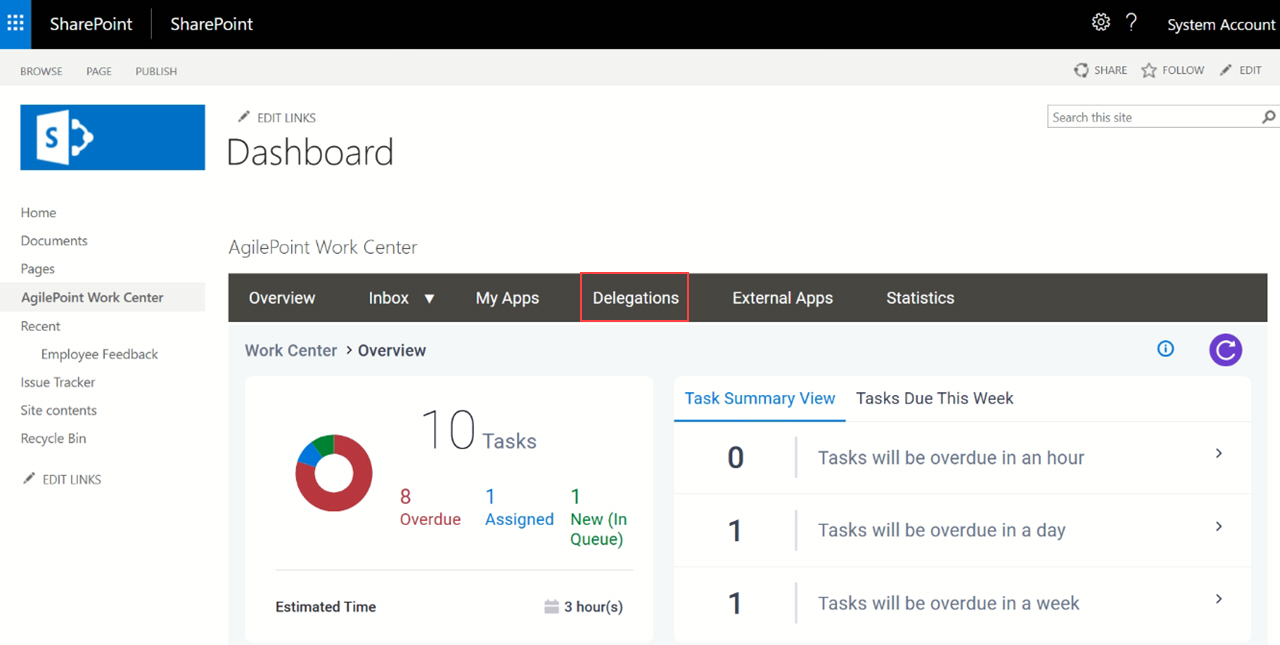Click the right SharePoint header title
The height and width of the screenshot is (645, 1280).
pos(211,24)
